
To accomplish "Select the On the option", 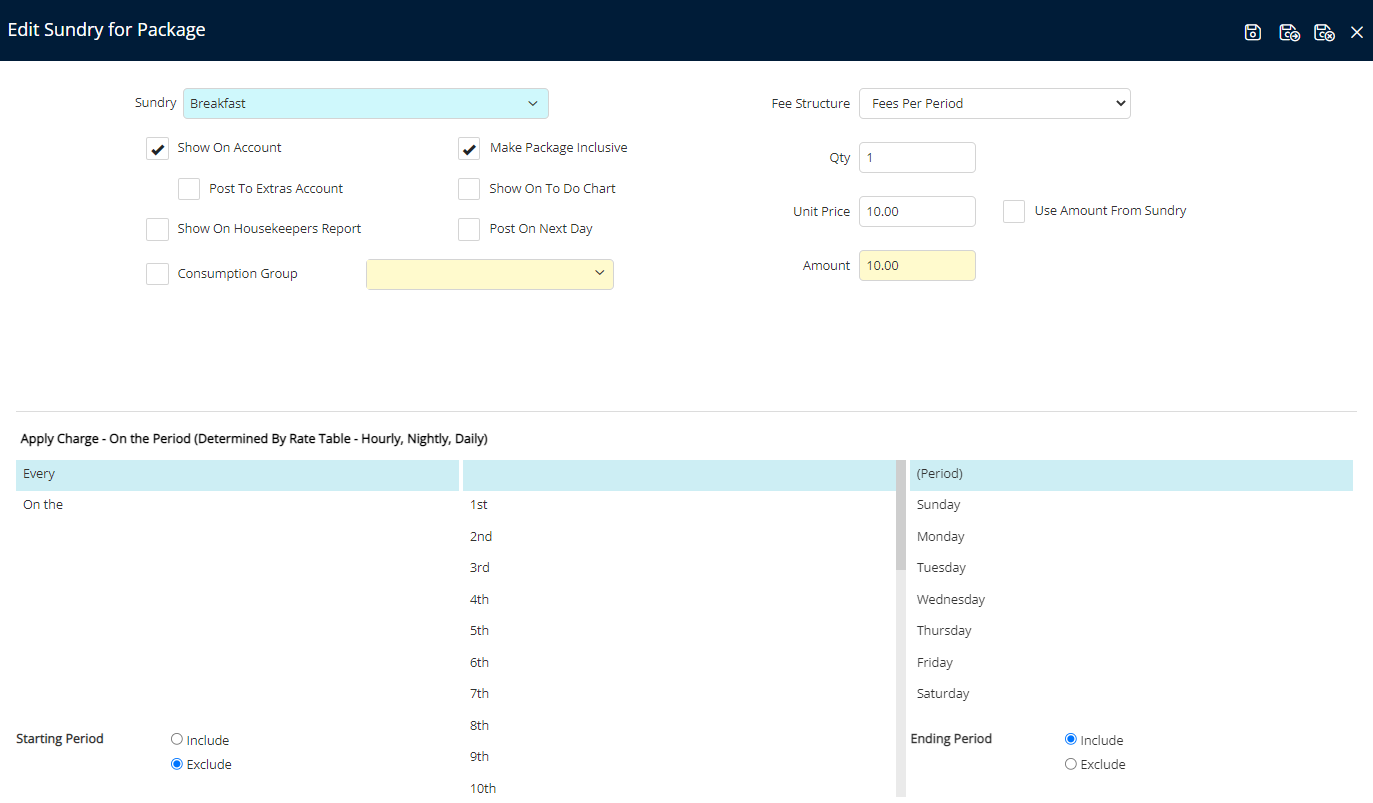I will [x=237, y=505].
